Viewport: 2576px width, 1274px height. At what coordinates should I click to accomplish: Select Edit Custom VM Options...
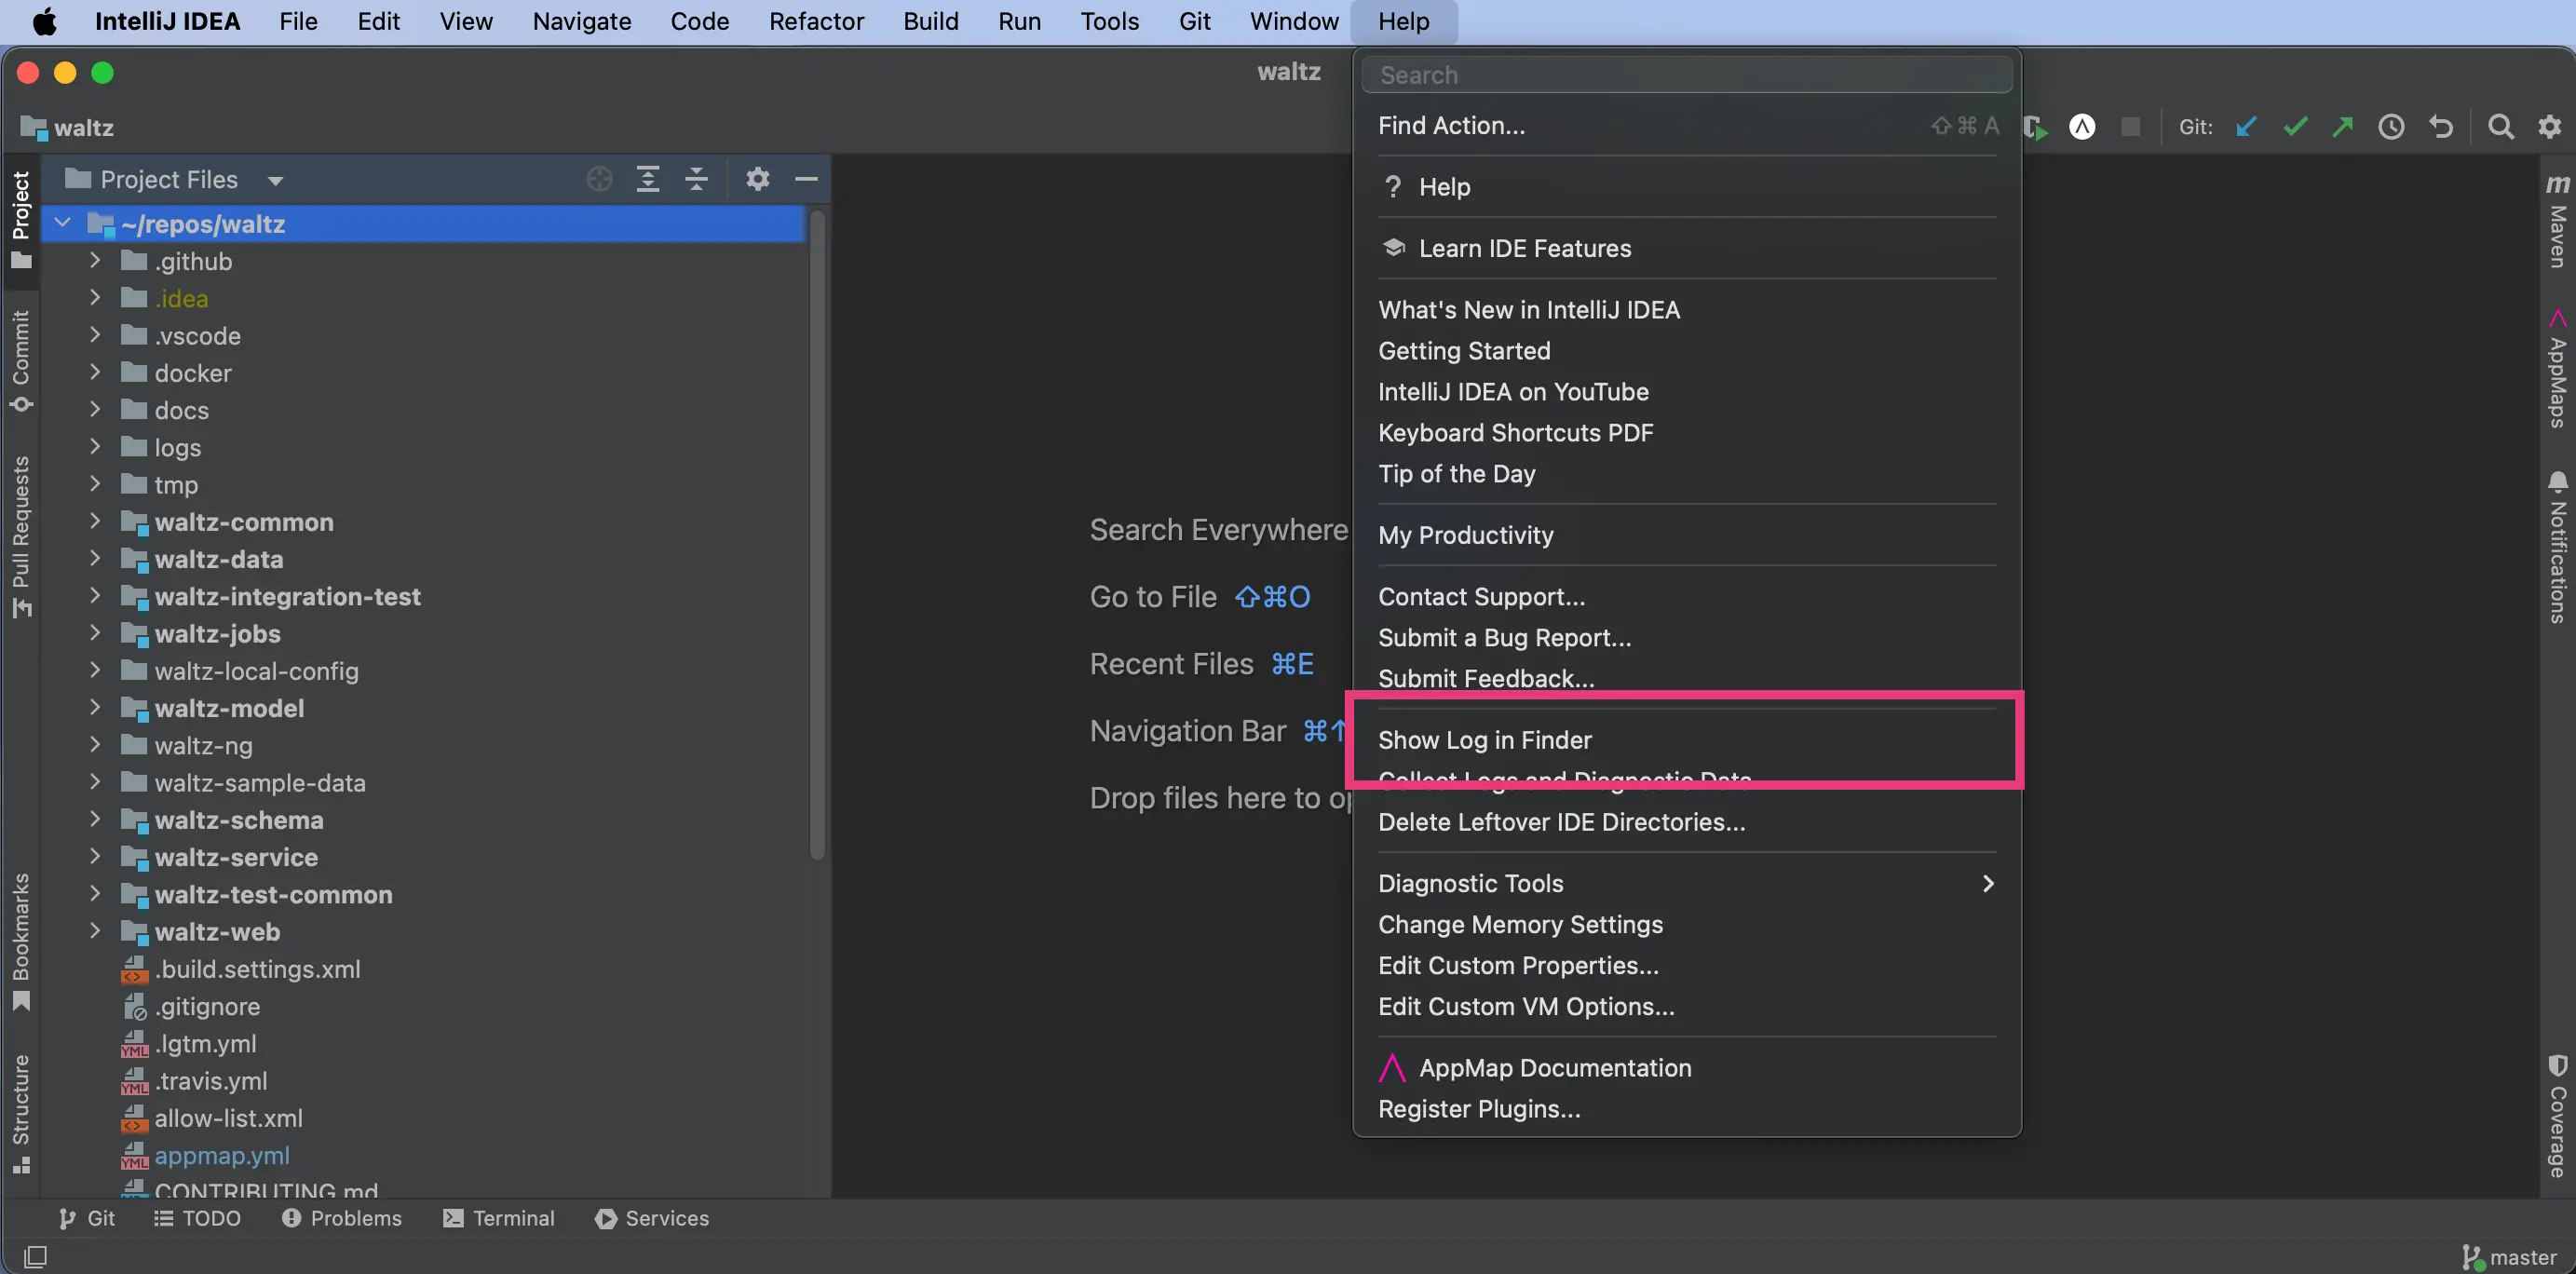pyautogui.click(x=1687, y=1006)
